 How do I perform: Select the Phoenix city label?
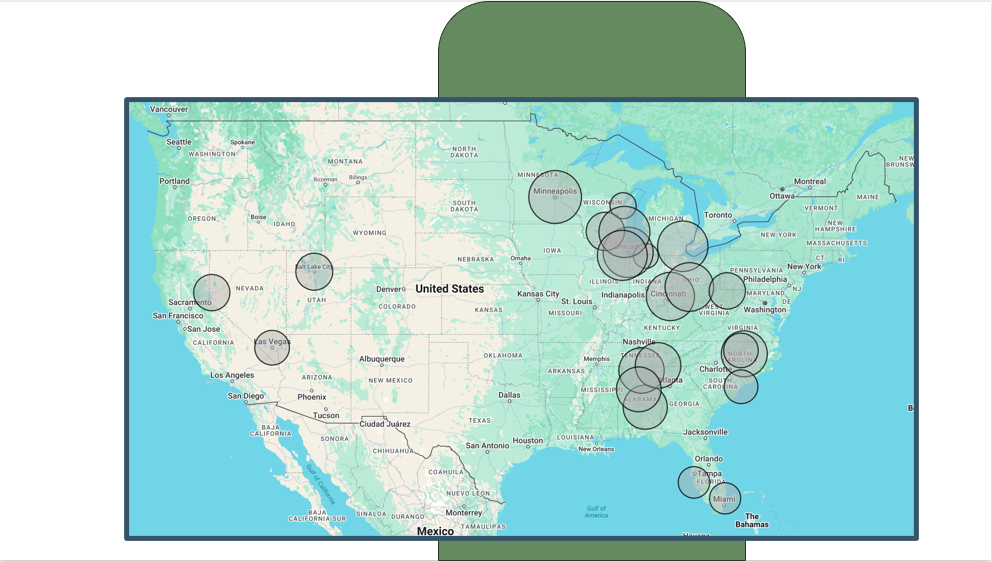click(312, 397)
